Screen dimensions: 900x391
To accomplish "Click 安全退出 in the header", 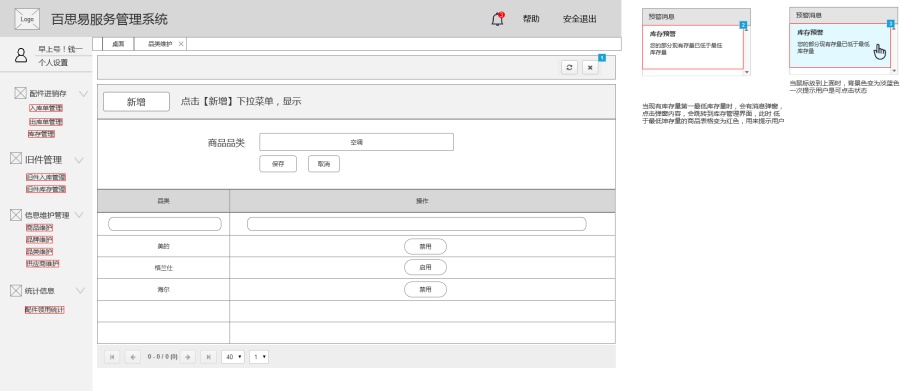I will point(580,19).
